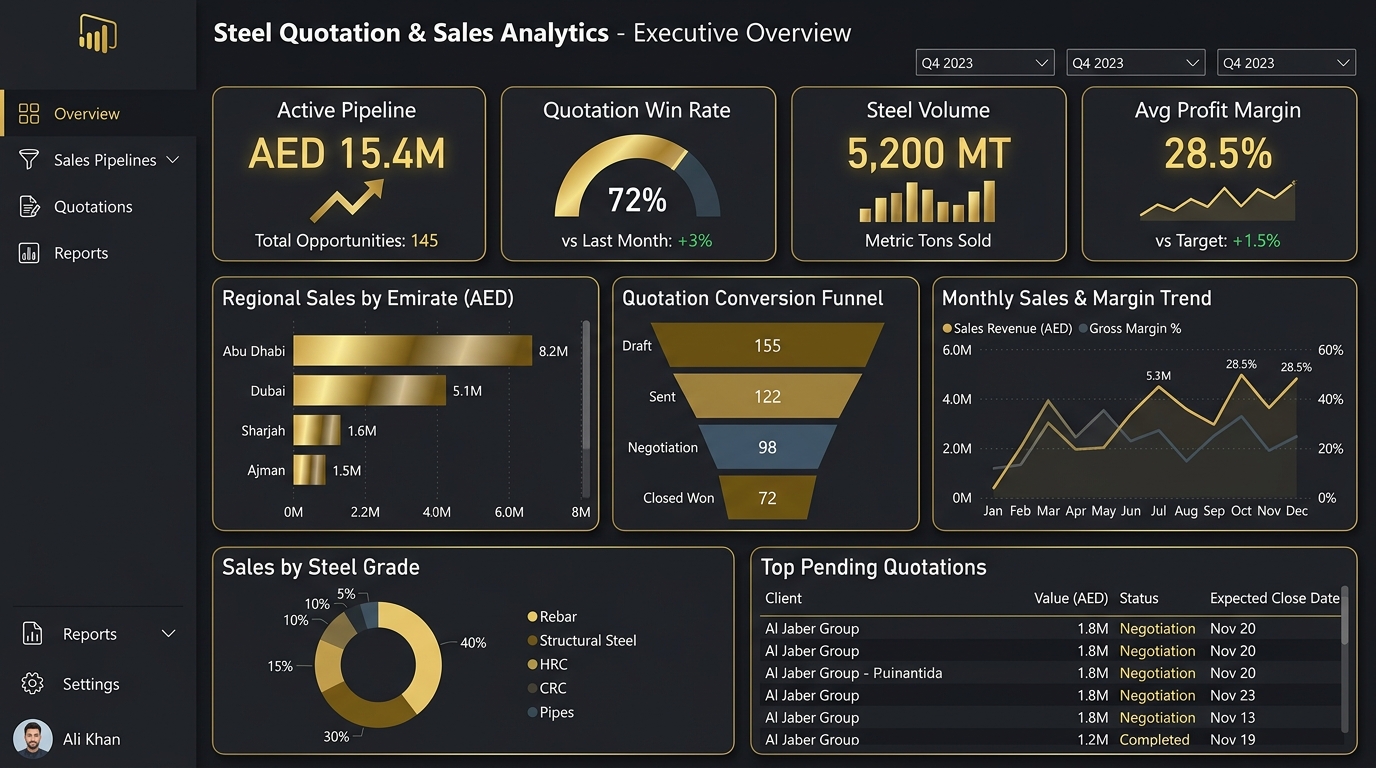Expand the Sales Pipelines chevron
The height and width of the screenshot is (768, 1376).
point(172,160)
